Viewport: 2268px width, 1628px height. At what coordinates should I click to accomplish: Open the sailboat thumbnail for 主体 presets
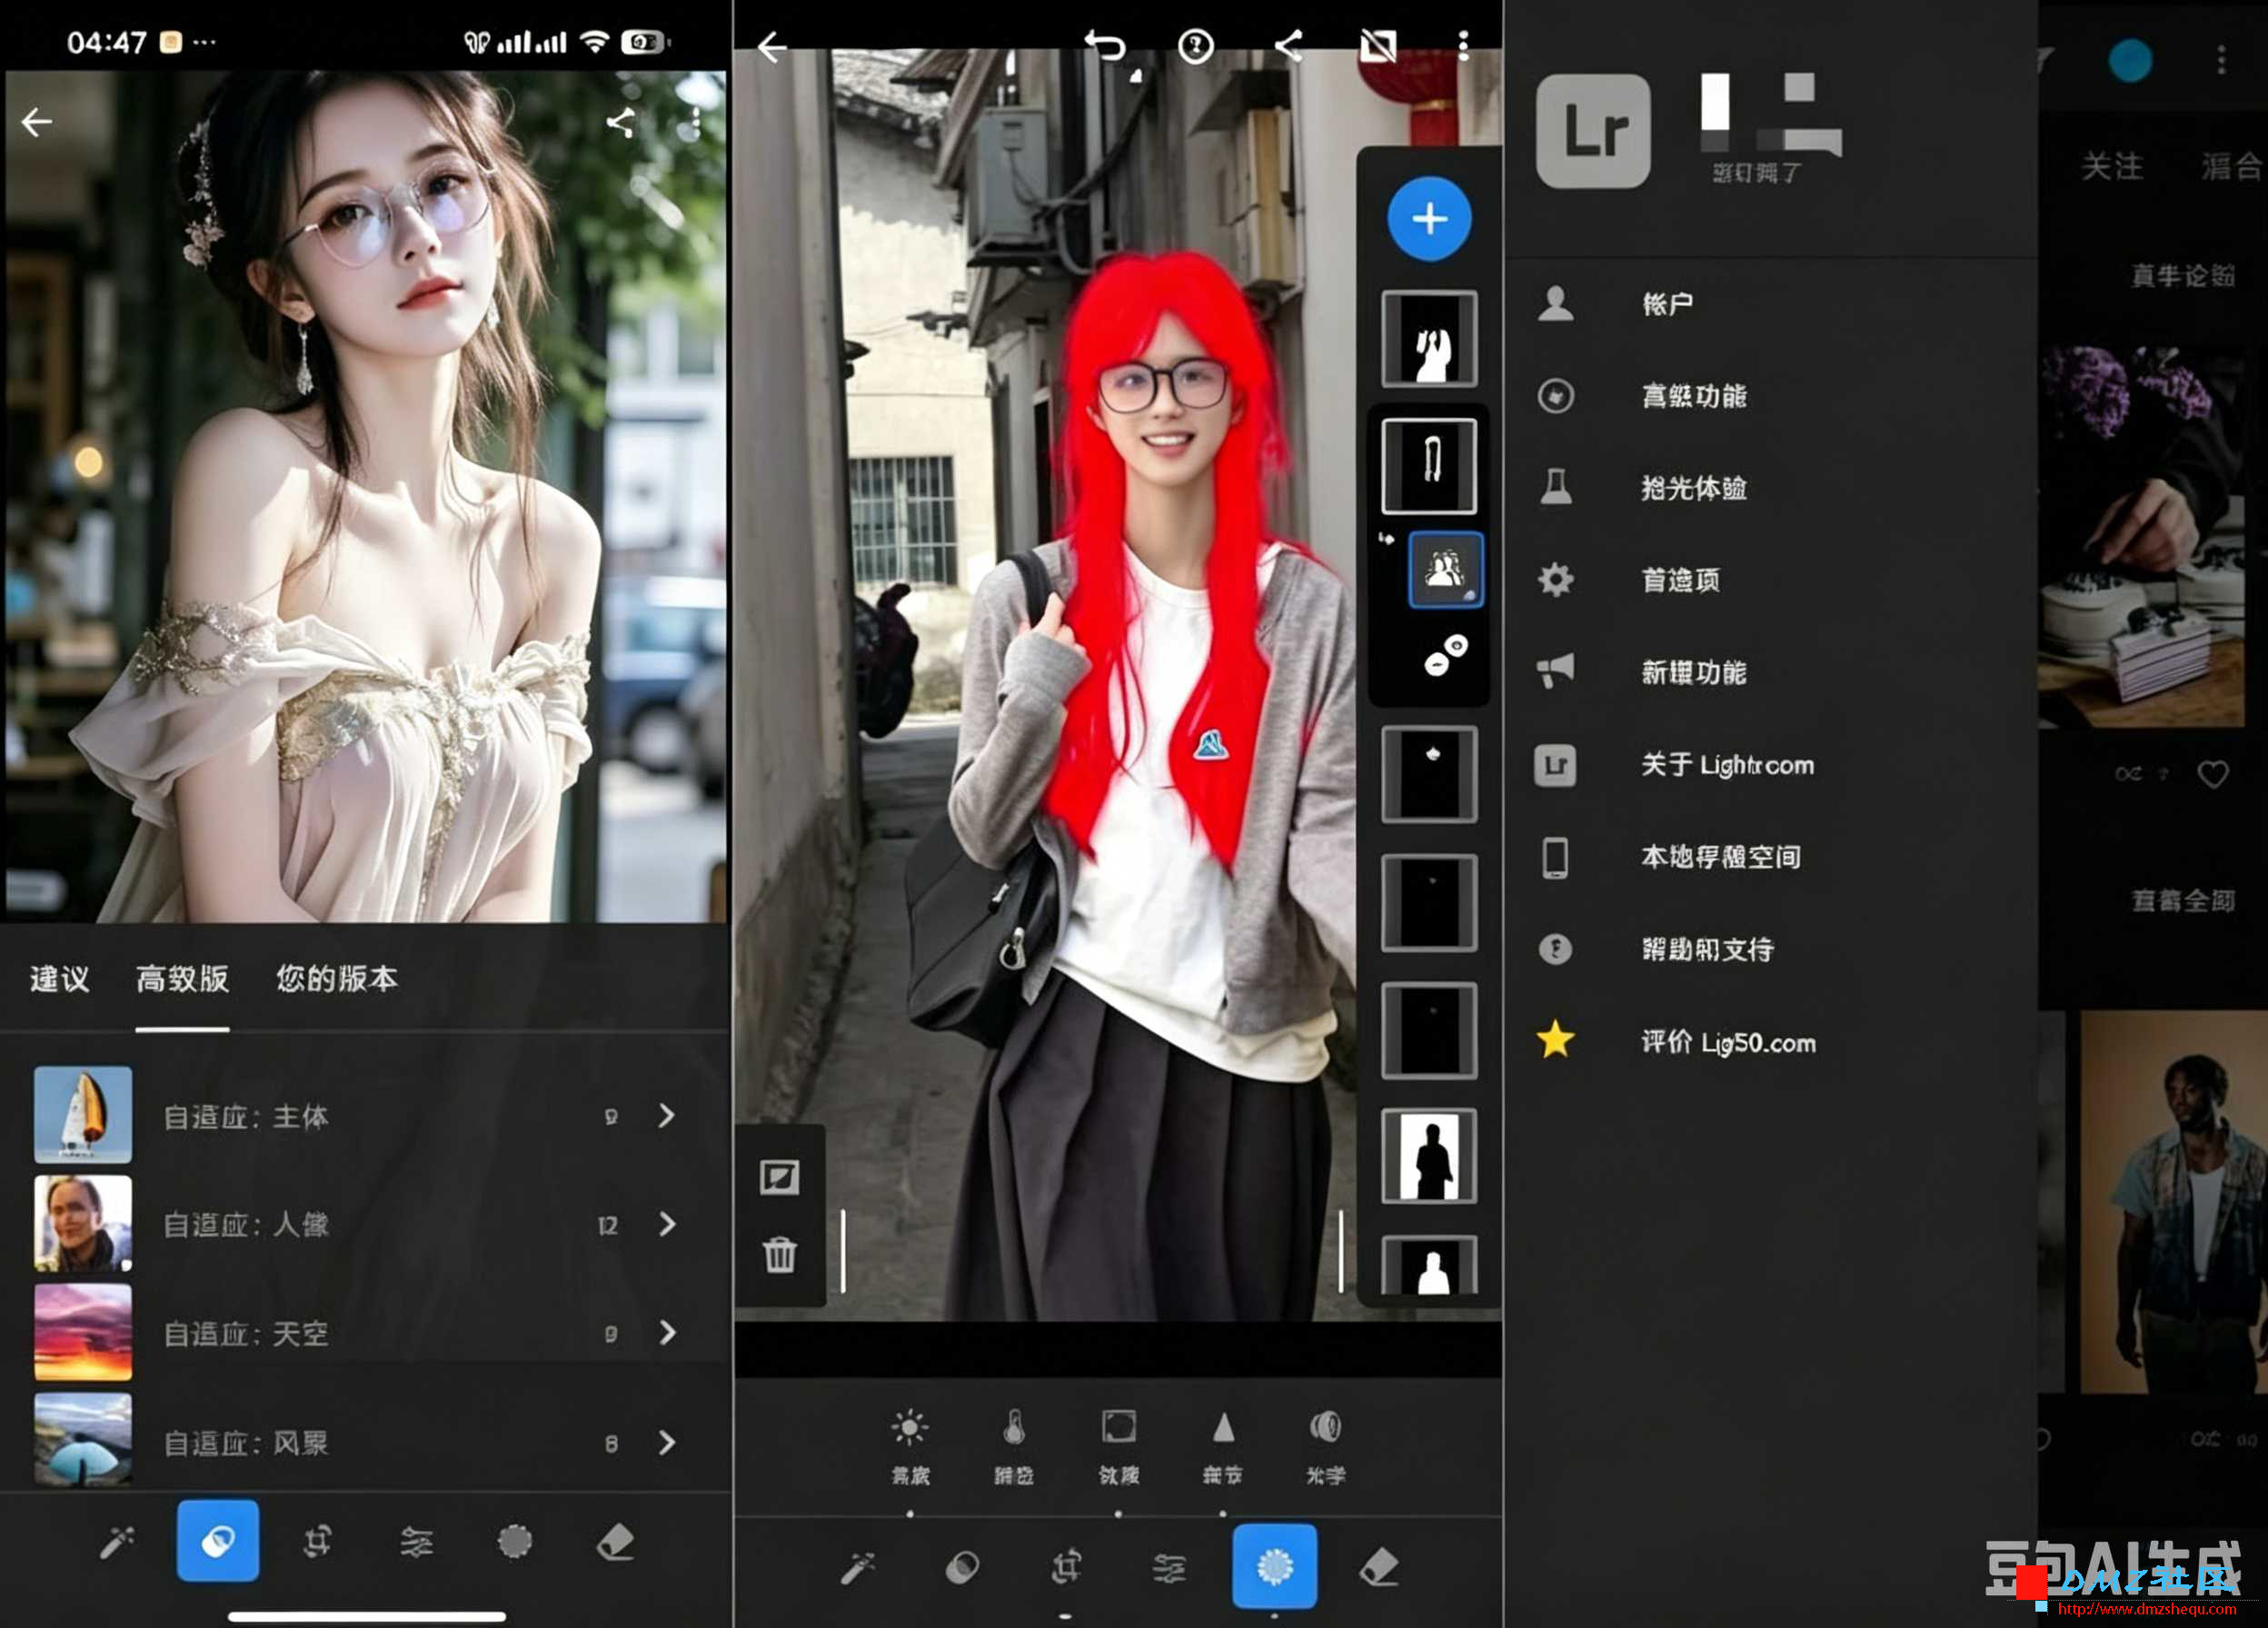pos(83,1114)
